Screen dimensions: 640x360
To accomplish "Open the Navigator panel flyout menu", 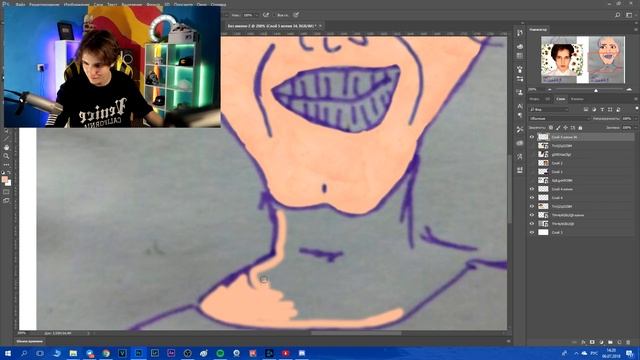I will click(636, 29).
